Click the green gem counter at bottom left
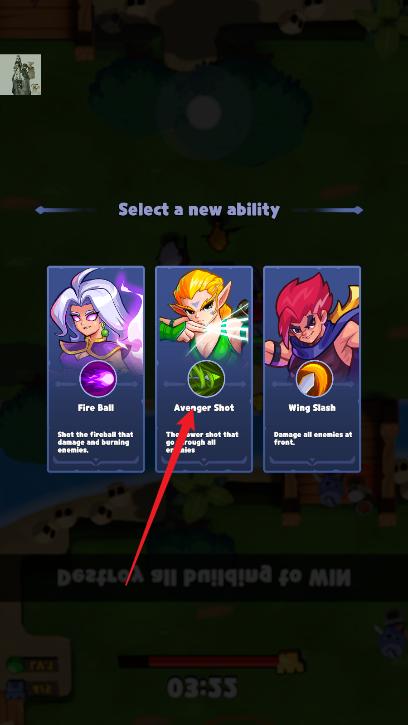This screenshot has height=725, width=408. [x=32, y=666]
